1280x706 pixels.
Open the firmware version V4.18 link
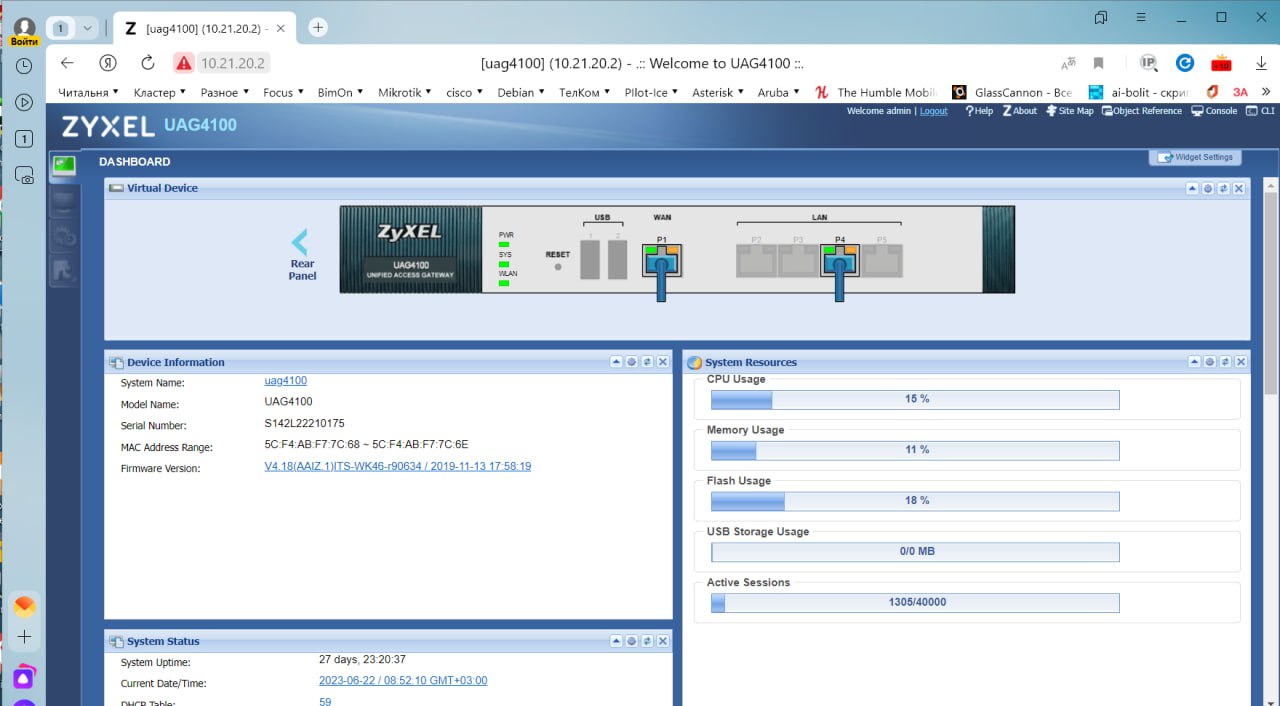[397, 466]
